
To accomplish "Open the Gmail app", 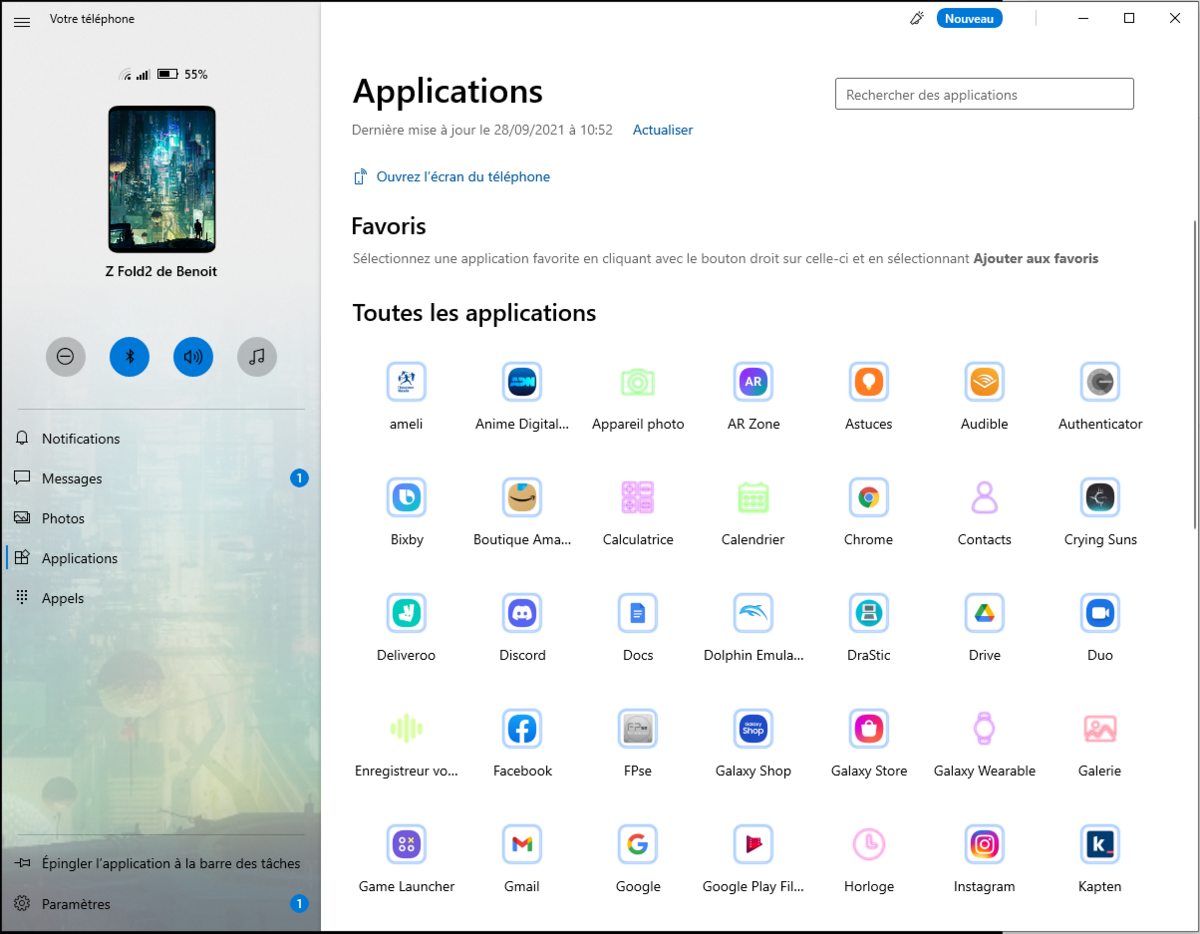I will click(x=522, y=844).
